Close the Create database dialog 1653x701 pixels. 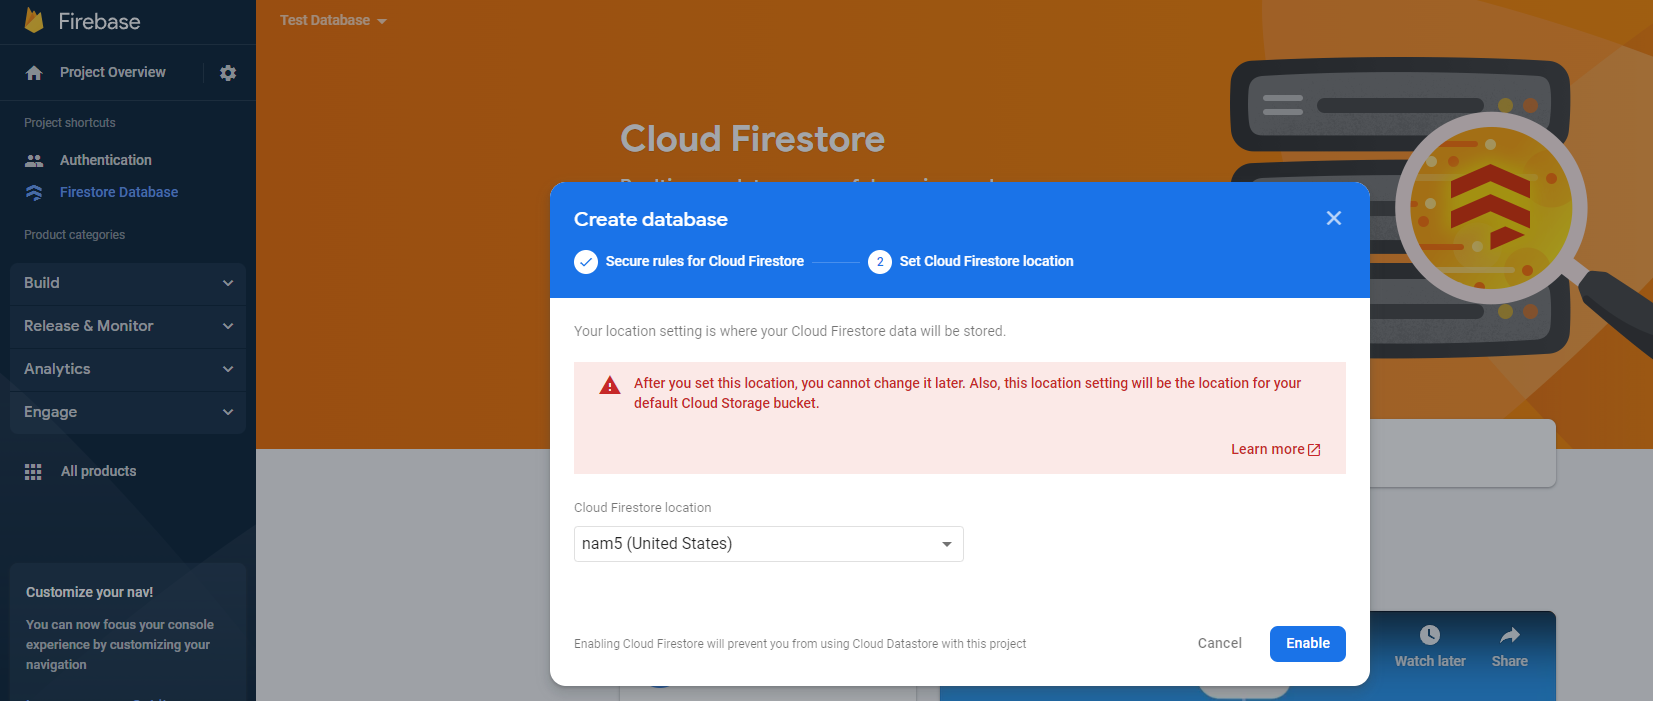coord(1334,218)
